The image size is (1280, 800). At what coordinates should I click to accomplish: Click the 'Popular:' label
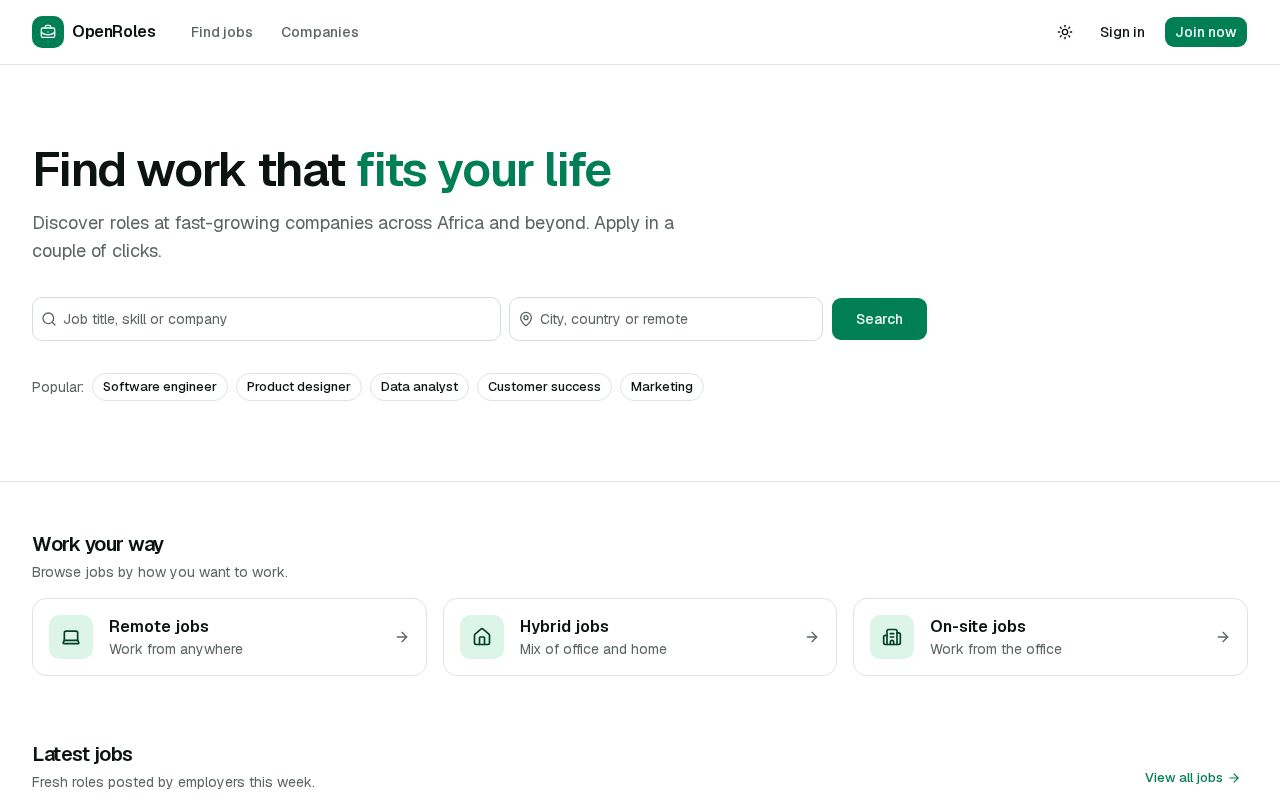(58, 387)
